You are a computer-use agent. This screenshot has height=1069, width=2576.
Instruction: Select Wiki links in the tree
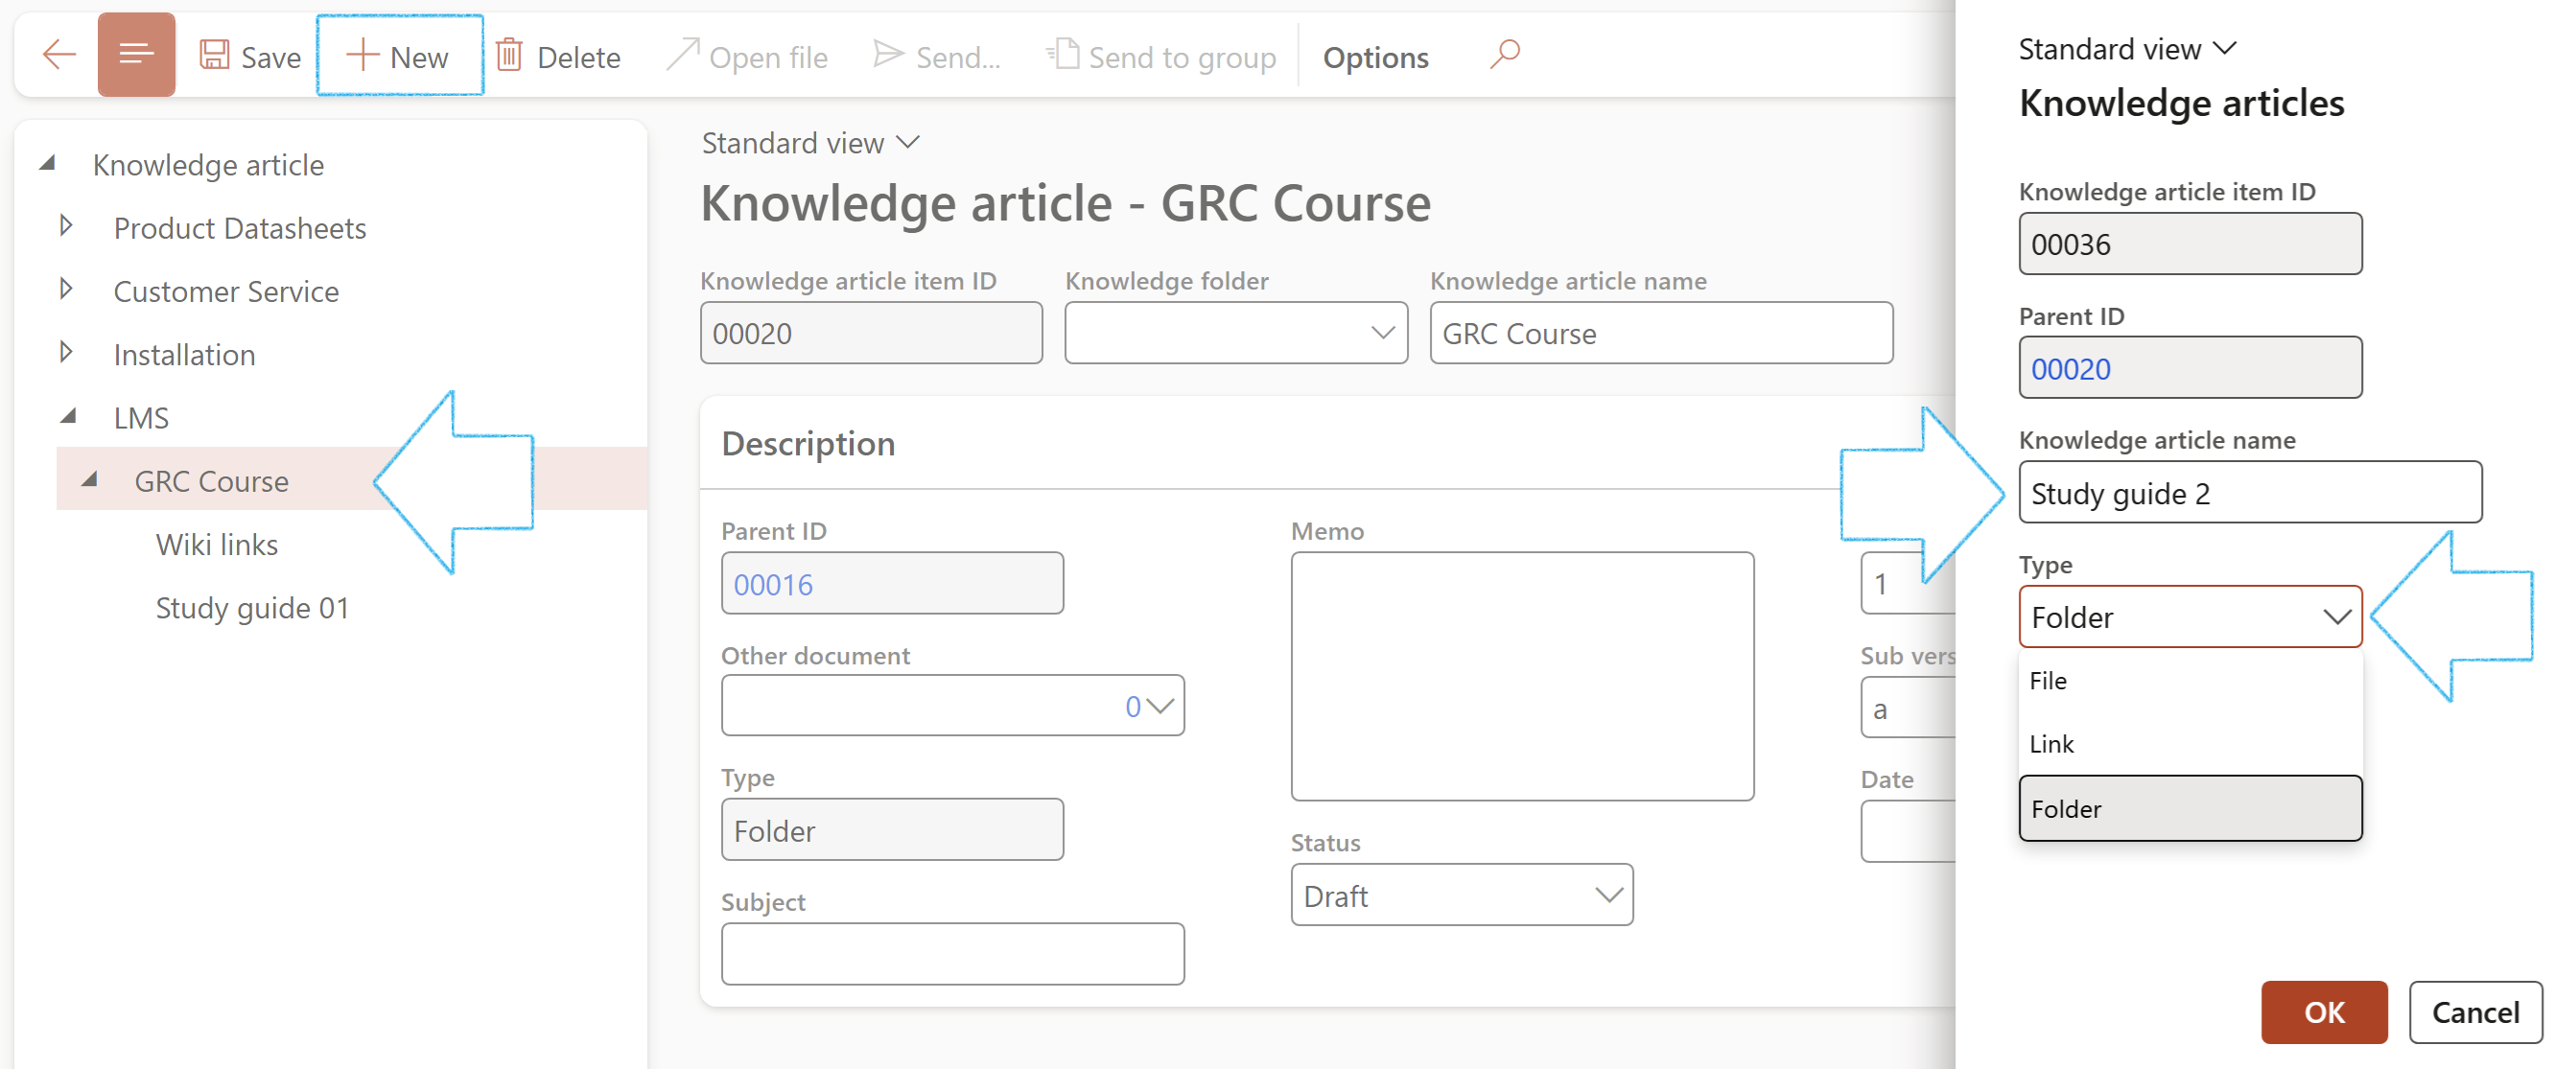tap(217, 545)
